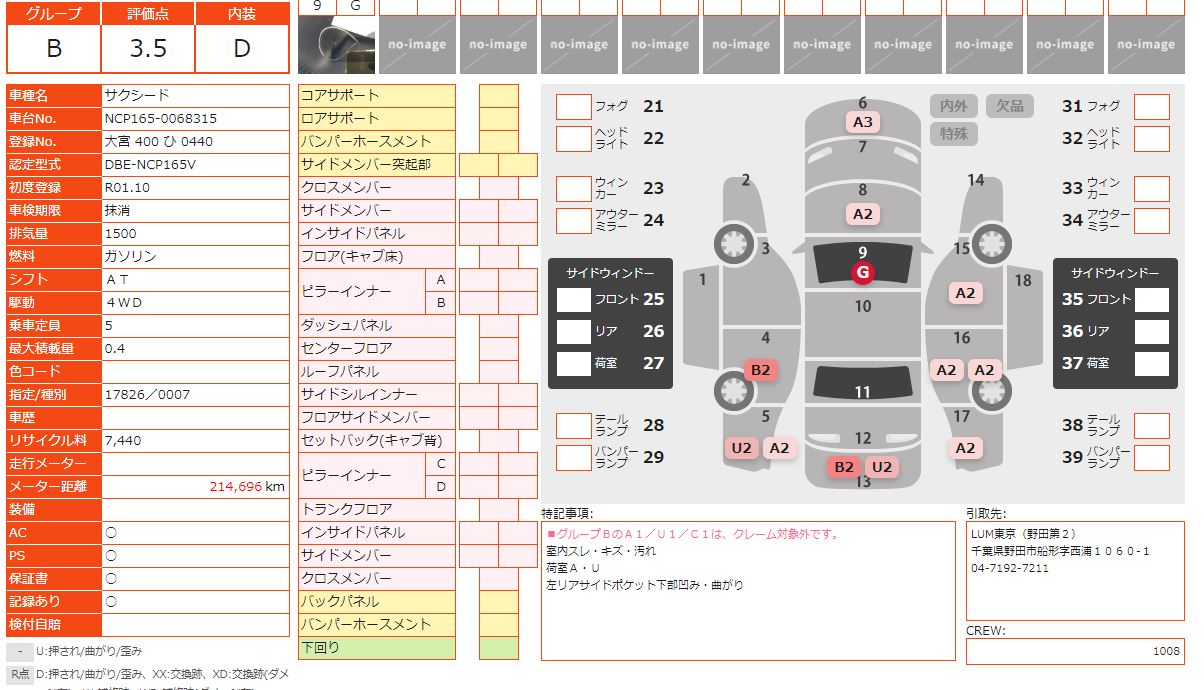
Task: Click the A2 marker near number 17
Action: click(964, 448)
